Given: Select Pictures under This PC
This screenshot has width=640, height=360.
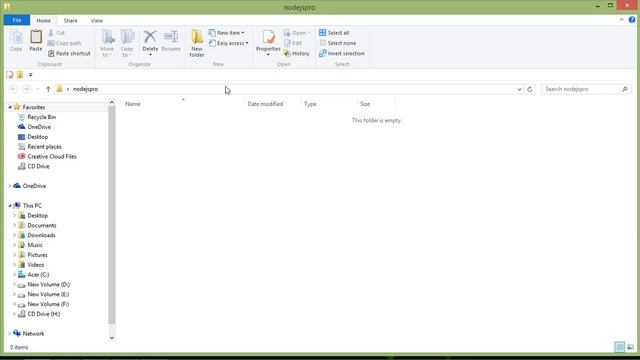Looking at the screenshot, I should pyautogui.click(x=38, y=255).
